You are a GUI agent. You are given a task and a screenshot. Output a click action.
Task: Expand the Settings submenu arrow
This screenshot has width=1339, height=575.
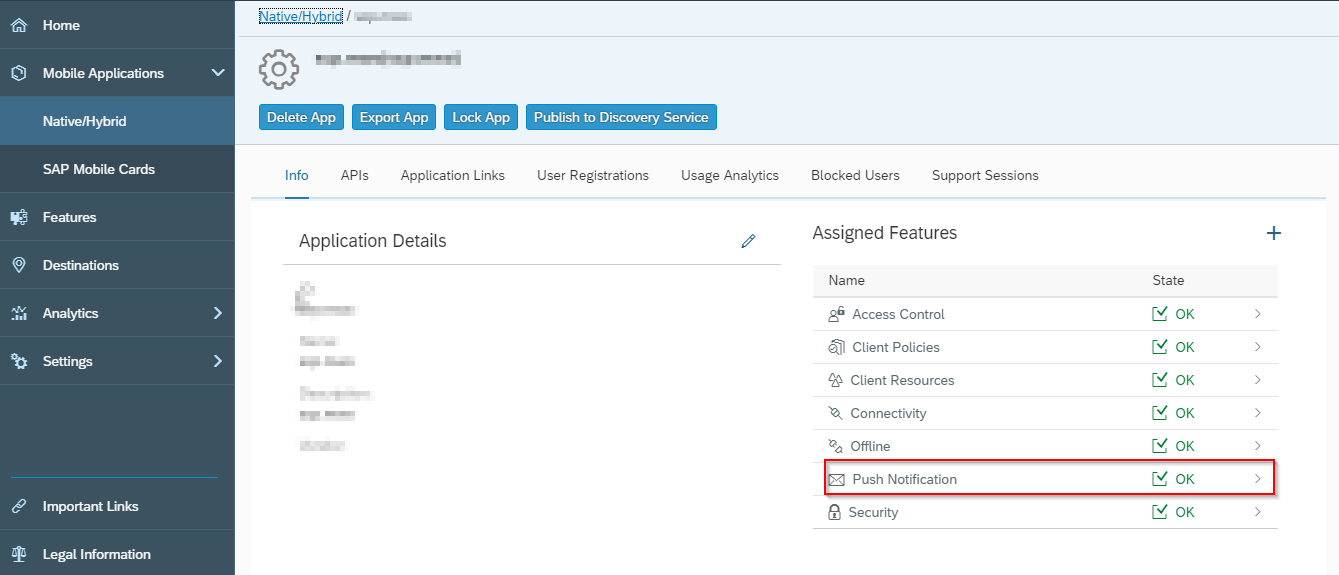click(x=218, y=361)
